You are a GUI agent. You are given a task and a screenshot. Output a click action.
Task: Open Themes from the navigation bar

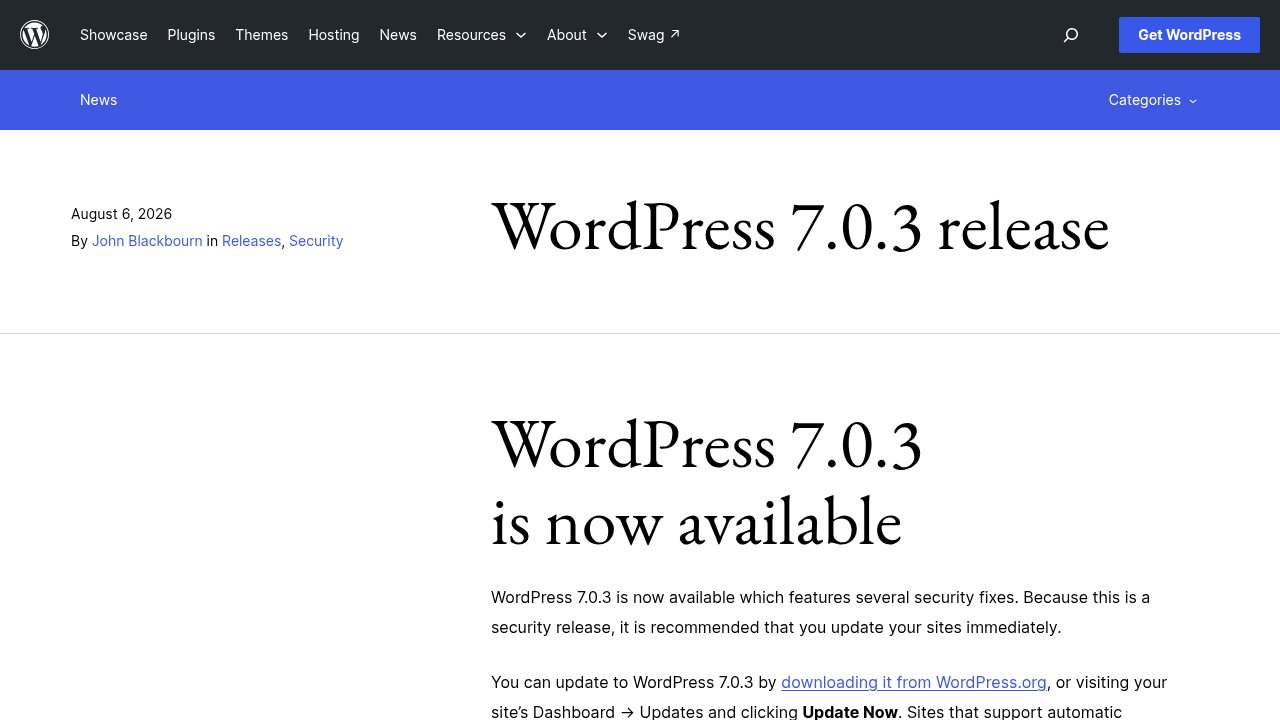pos(262,35)
